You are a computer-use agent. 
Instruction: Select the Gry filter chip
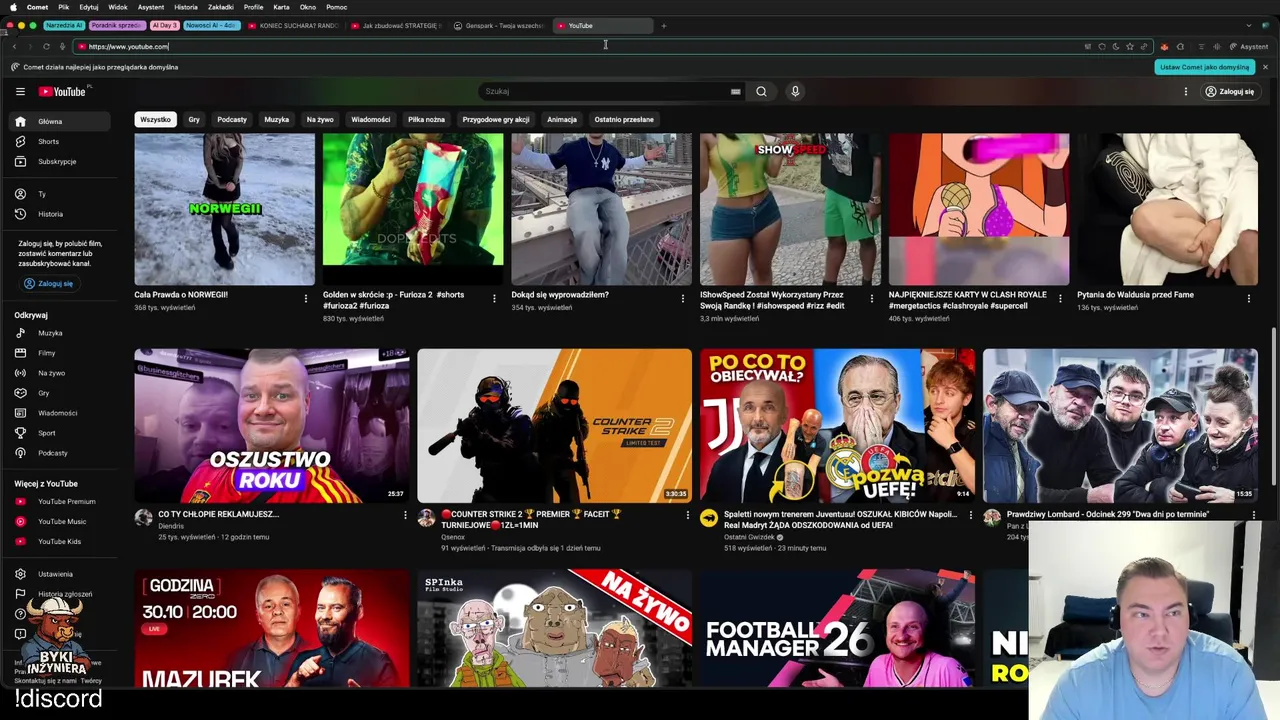click(x=194, y=119)
